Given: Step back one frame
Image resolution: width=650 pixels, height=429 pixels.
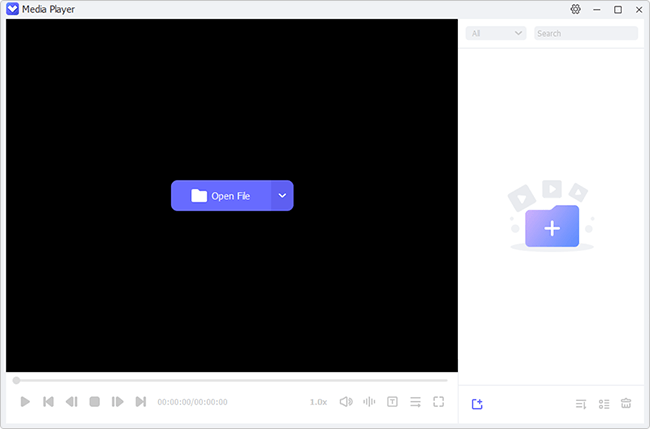Looking at the screenshot, I should coord(71,402).
